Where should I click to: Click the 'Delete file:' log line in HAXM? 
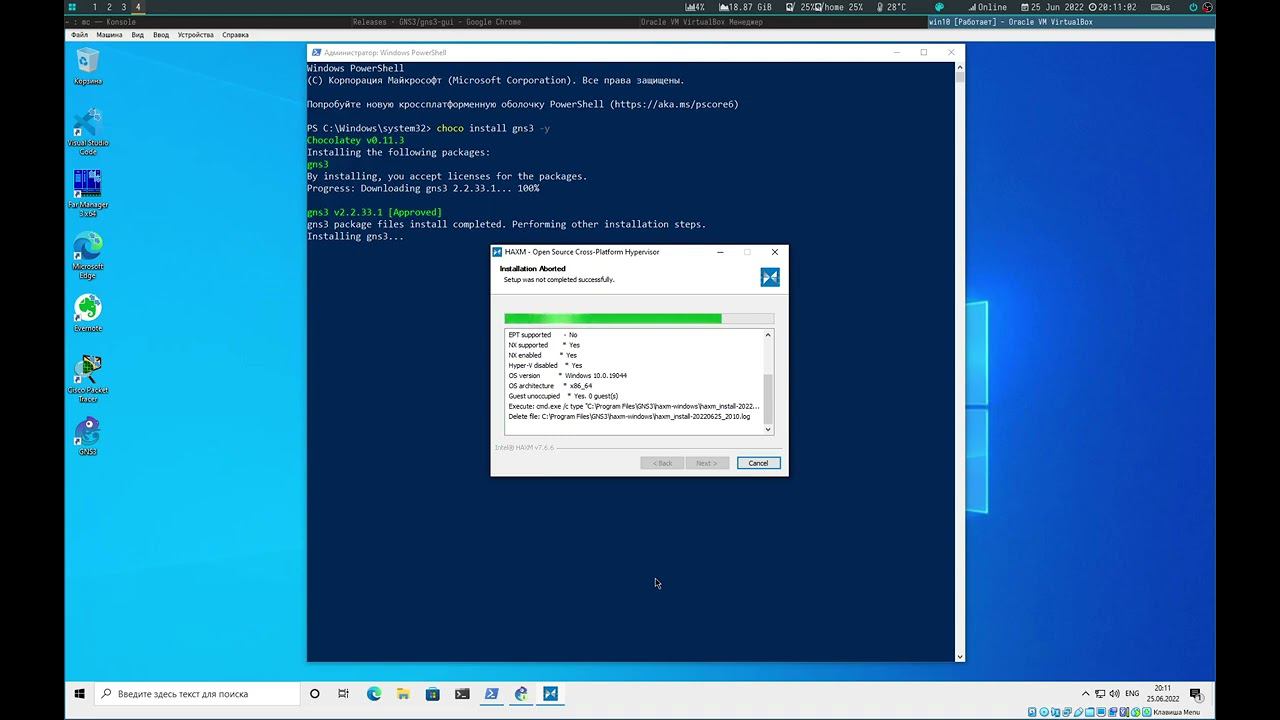click(629, 416)
